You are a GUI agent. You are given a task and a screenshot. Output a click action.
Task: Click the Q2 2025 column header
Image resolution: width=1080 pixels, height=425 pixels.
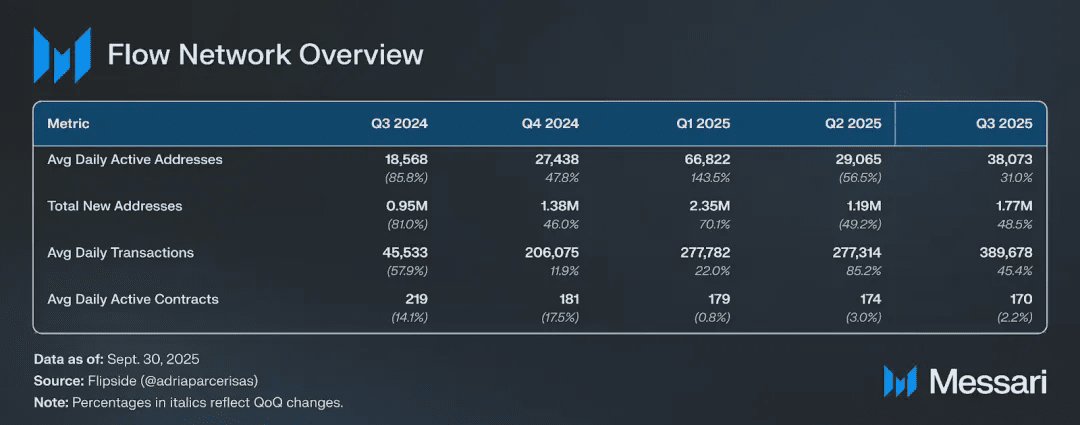click(852, 124)
